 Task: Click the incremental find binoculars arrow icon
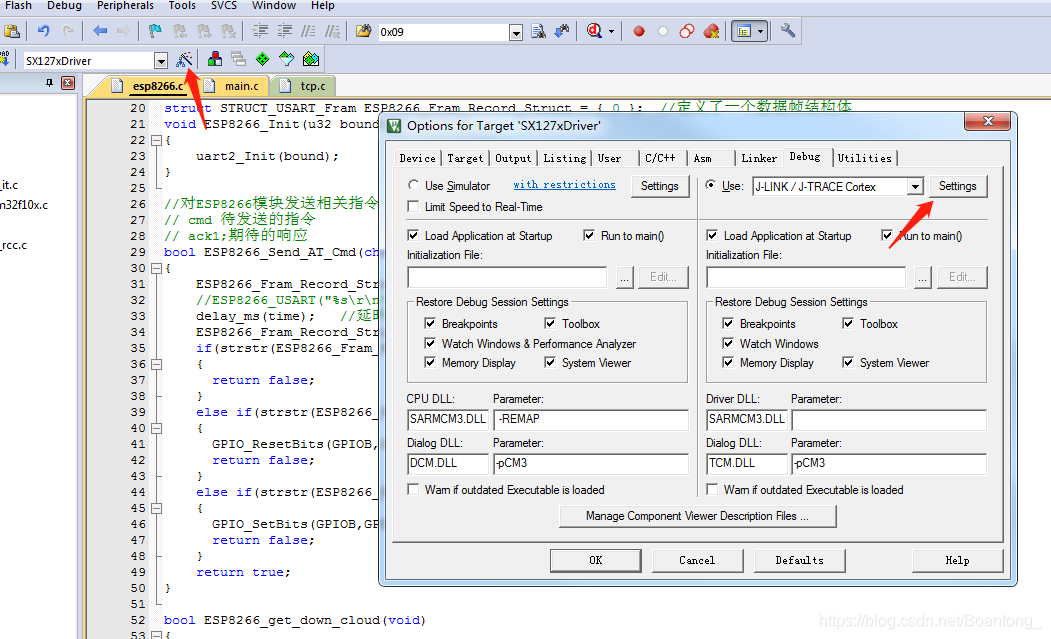pos(562,31)
